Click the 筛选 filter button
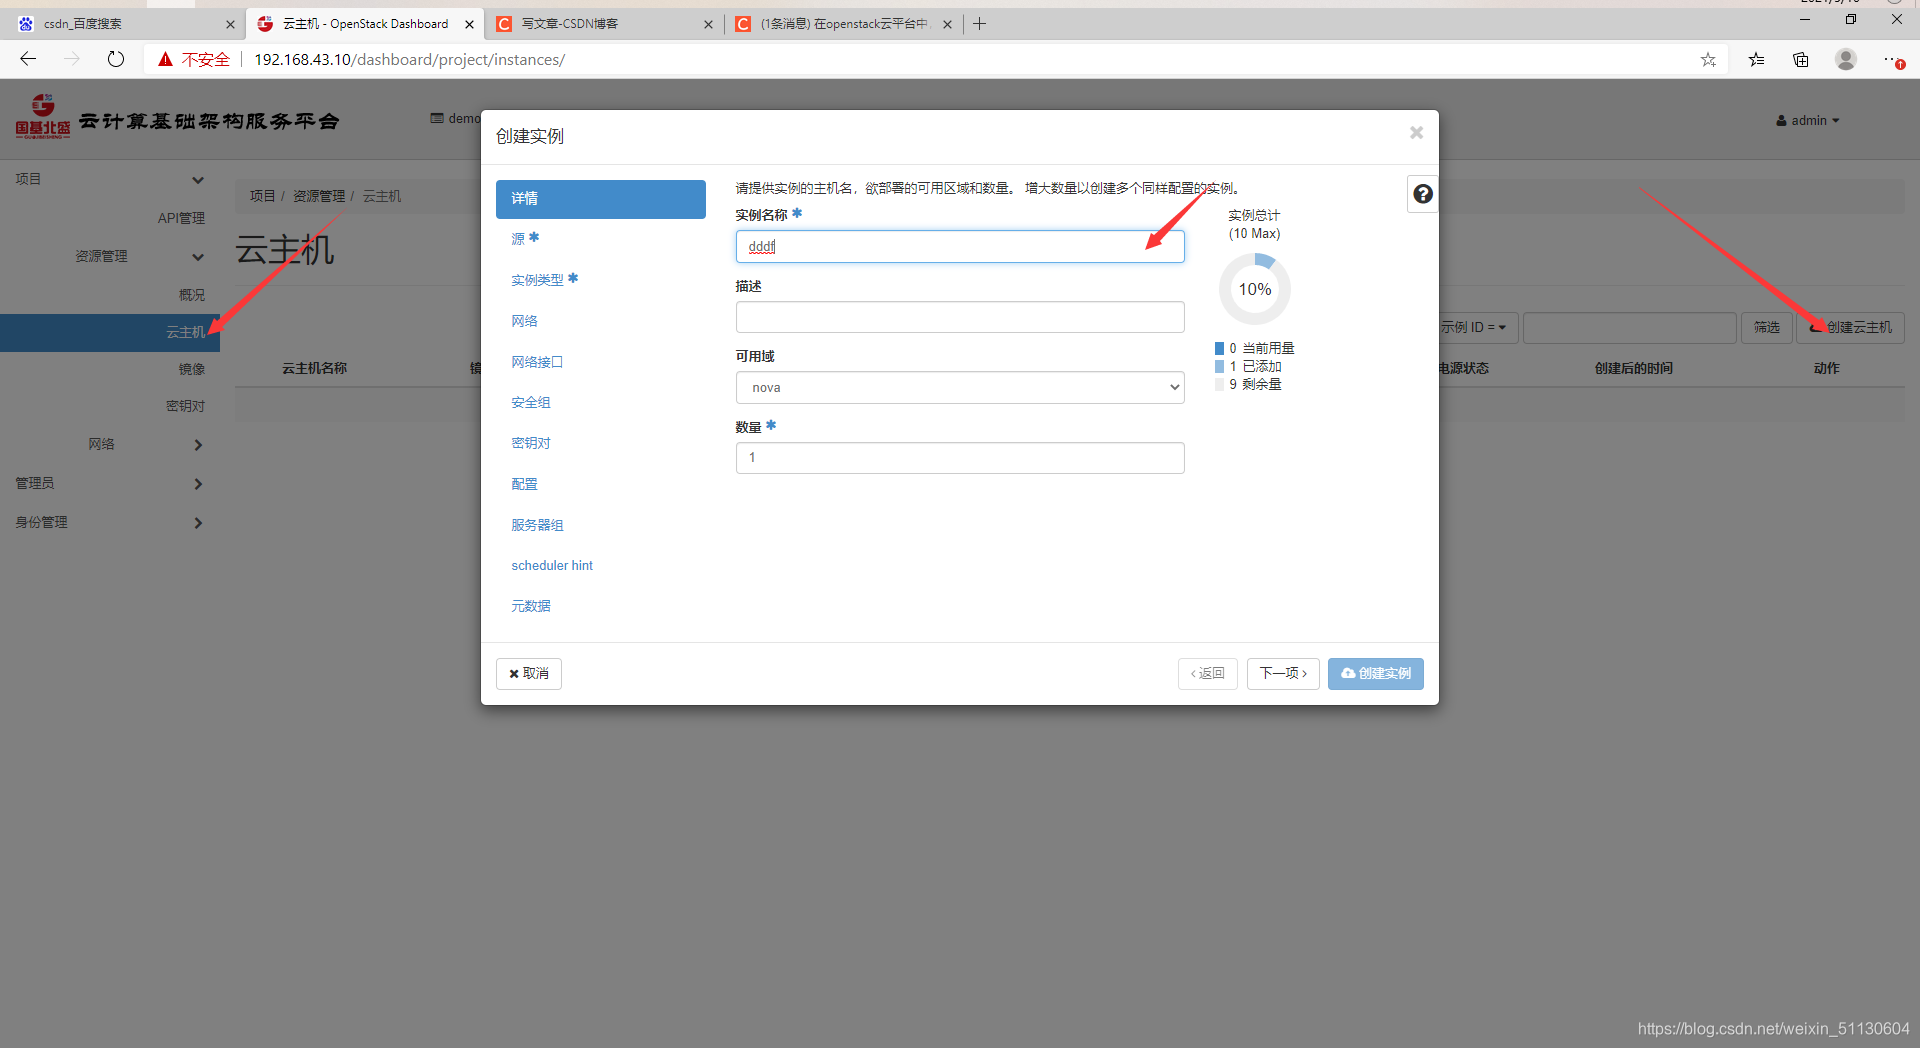The height and width of the screenshot is (1048, 1920). [x=1766, y=328]
